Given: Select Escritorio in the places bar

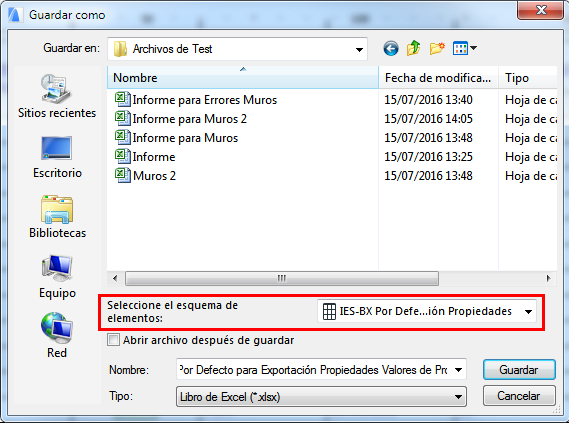Looking at the screenshot, I should 57,157.
